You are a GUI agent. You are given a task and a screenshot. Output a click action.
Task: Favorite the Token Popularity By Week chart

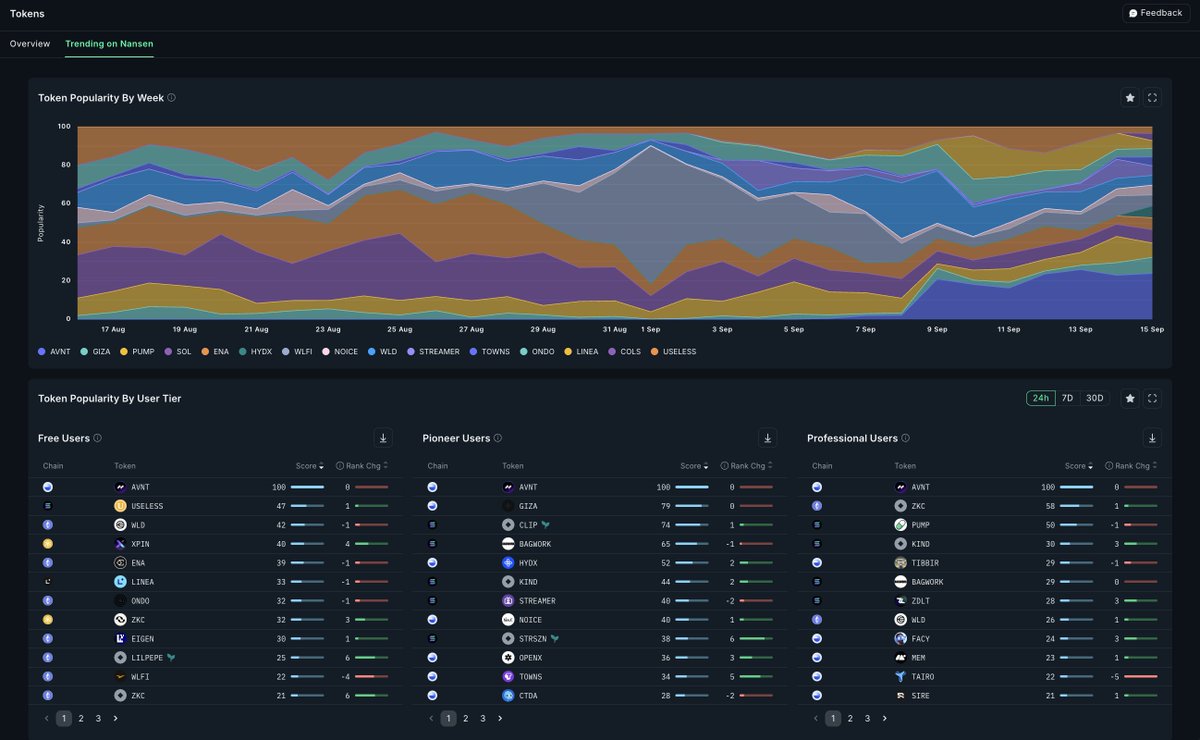1130,97
